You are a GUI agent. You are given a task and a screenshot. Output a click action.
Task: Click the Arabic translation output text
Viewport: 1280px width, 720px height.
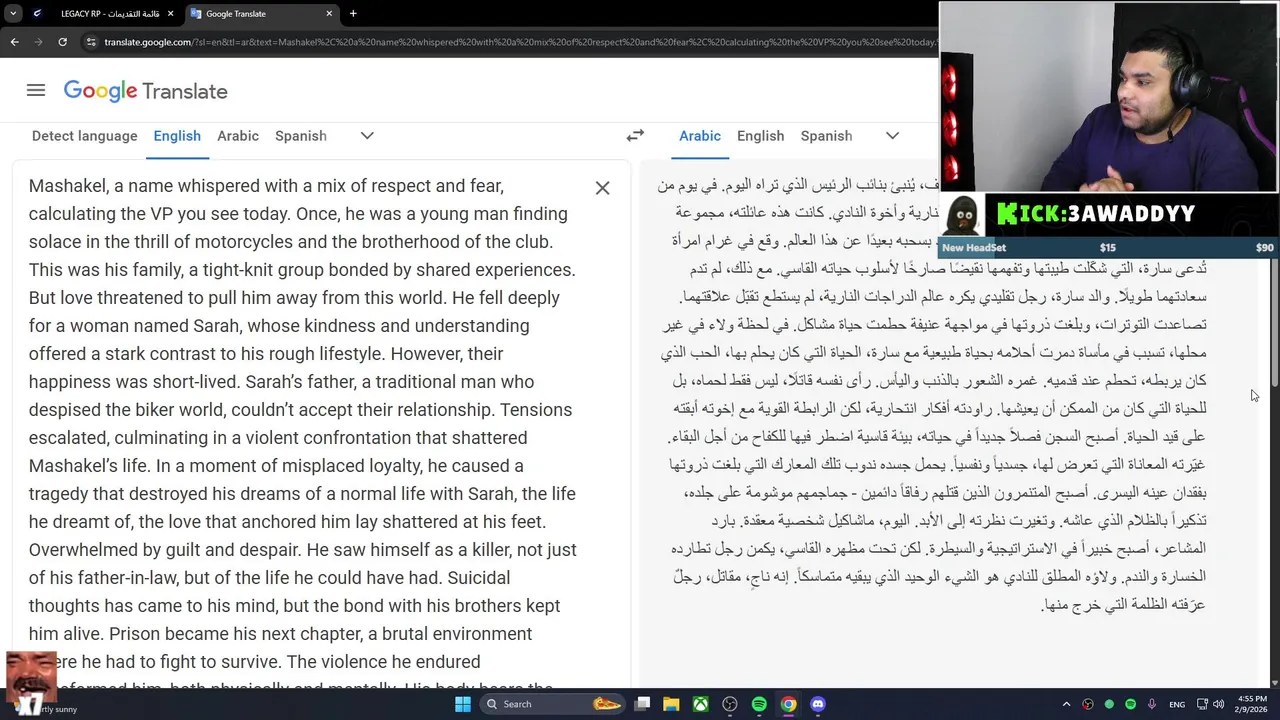coord(932,395)
